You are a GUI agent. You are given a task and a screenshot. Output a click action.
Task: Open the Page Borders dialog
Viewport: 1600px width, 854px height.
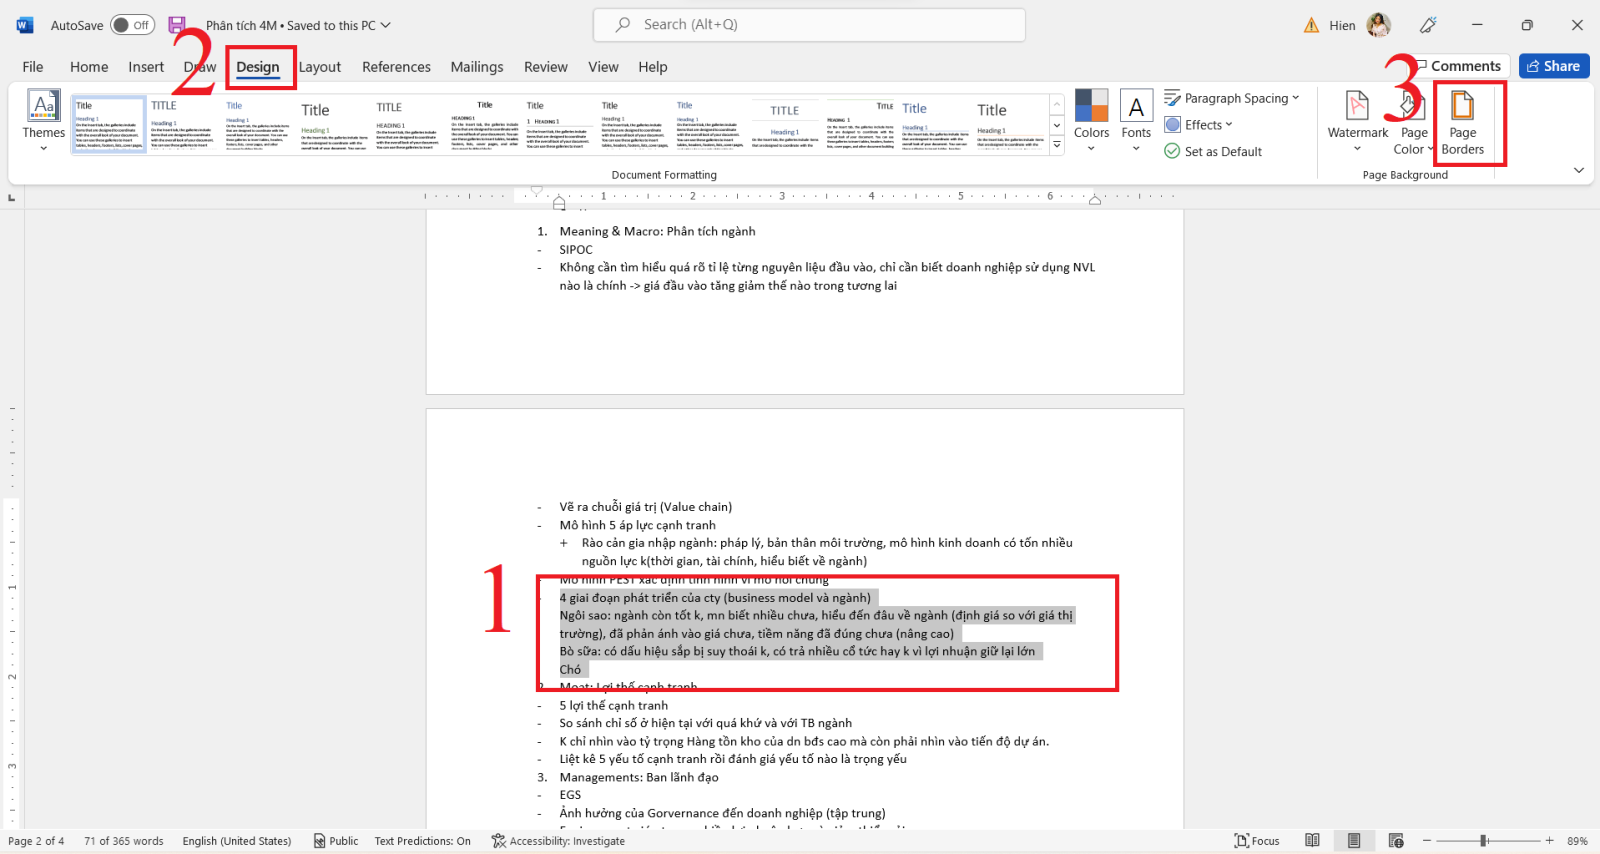(1462, 123)
